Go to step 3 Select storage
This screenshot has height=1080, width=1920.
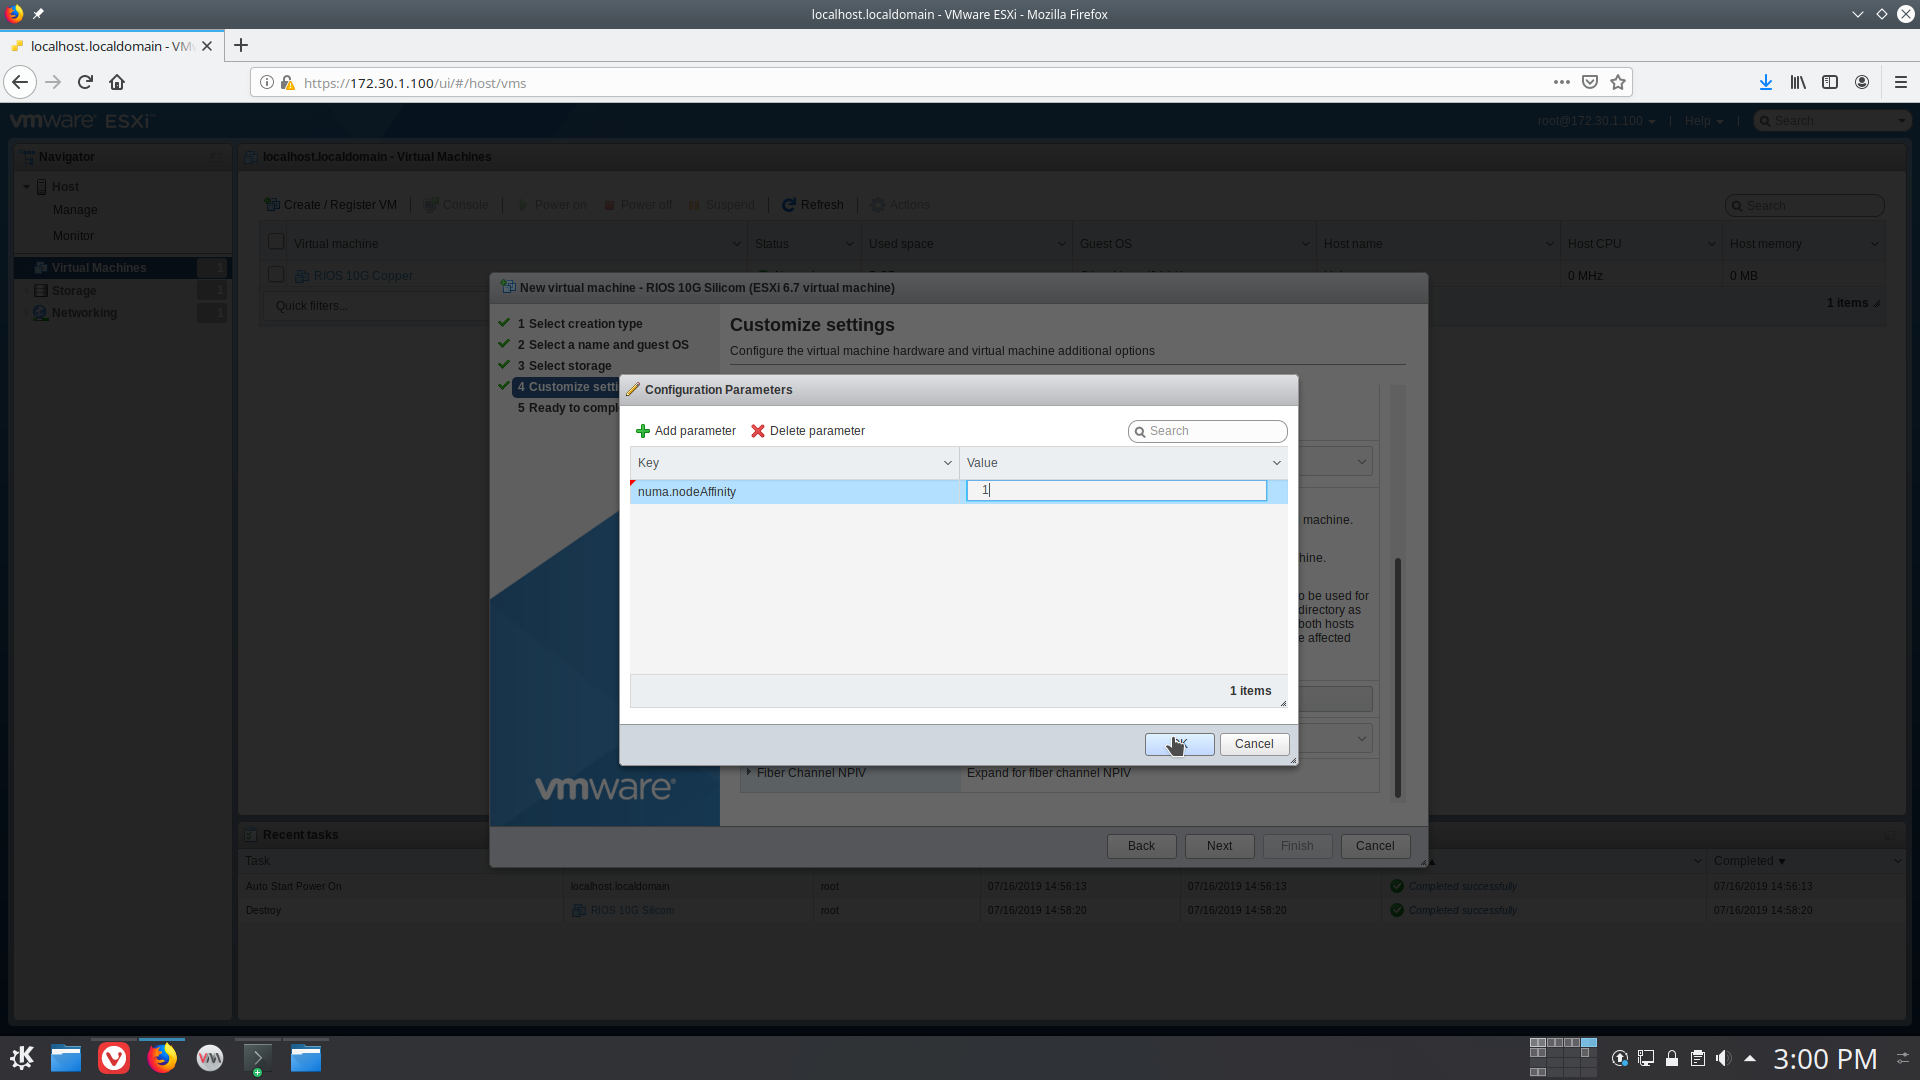[564, 366]
